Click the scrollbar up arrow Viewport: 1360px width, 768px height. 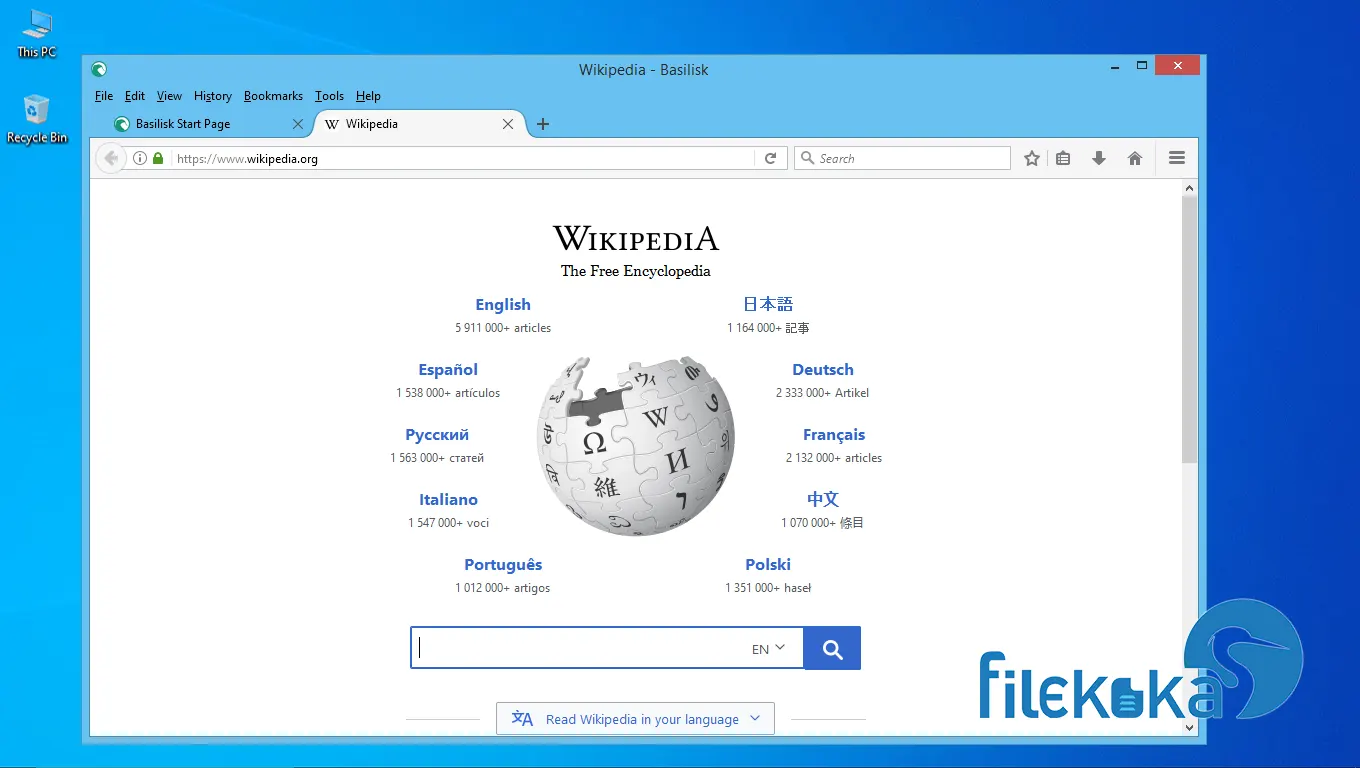[x=1189, y=188]
